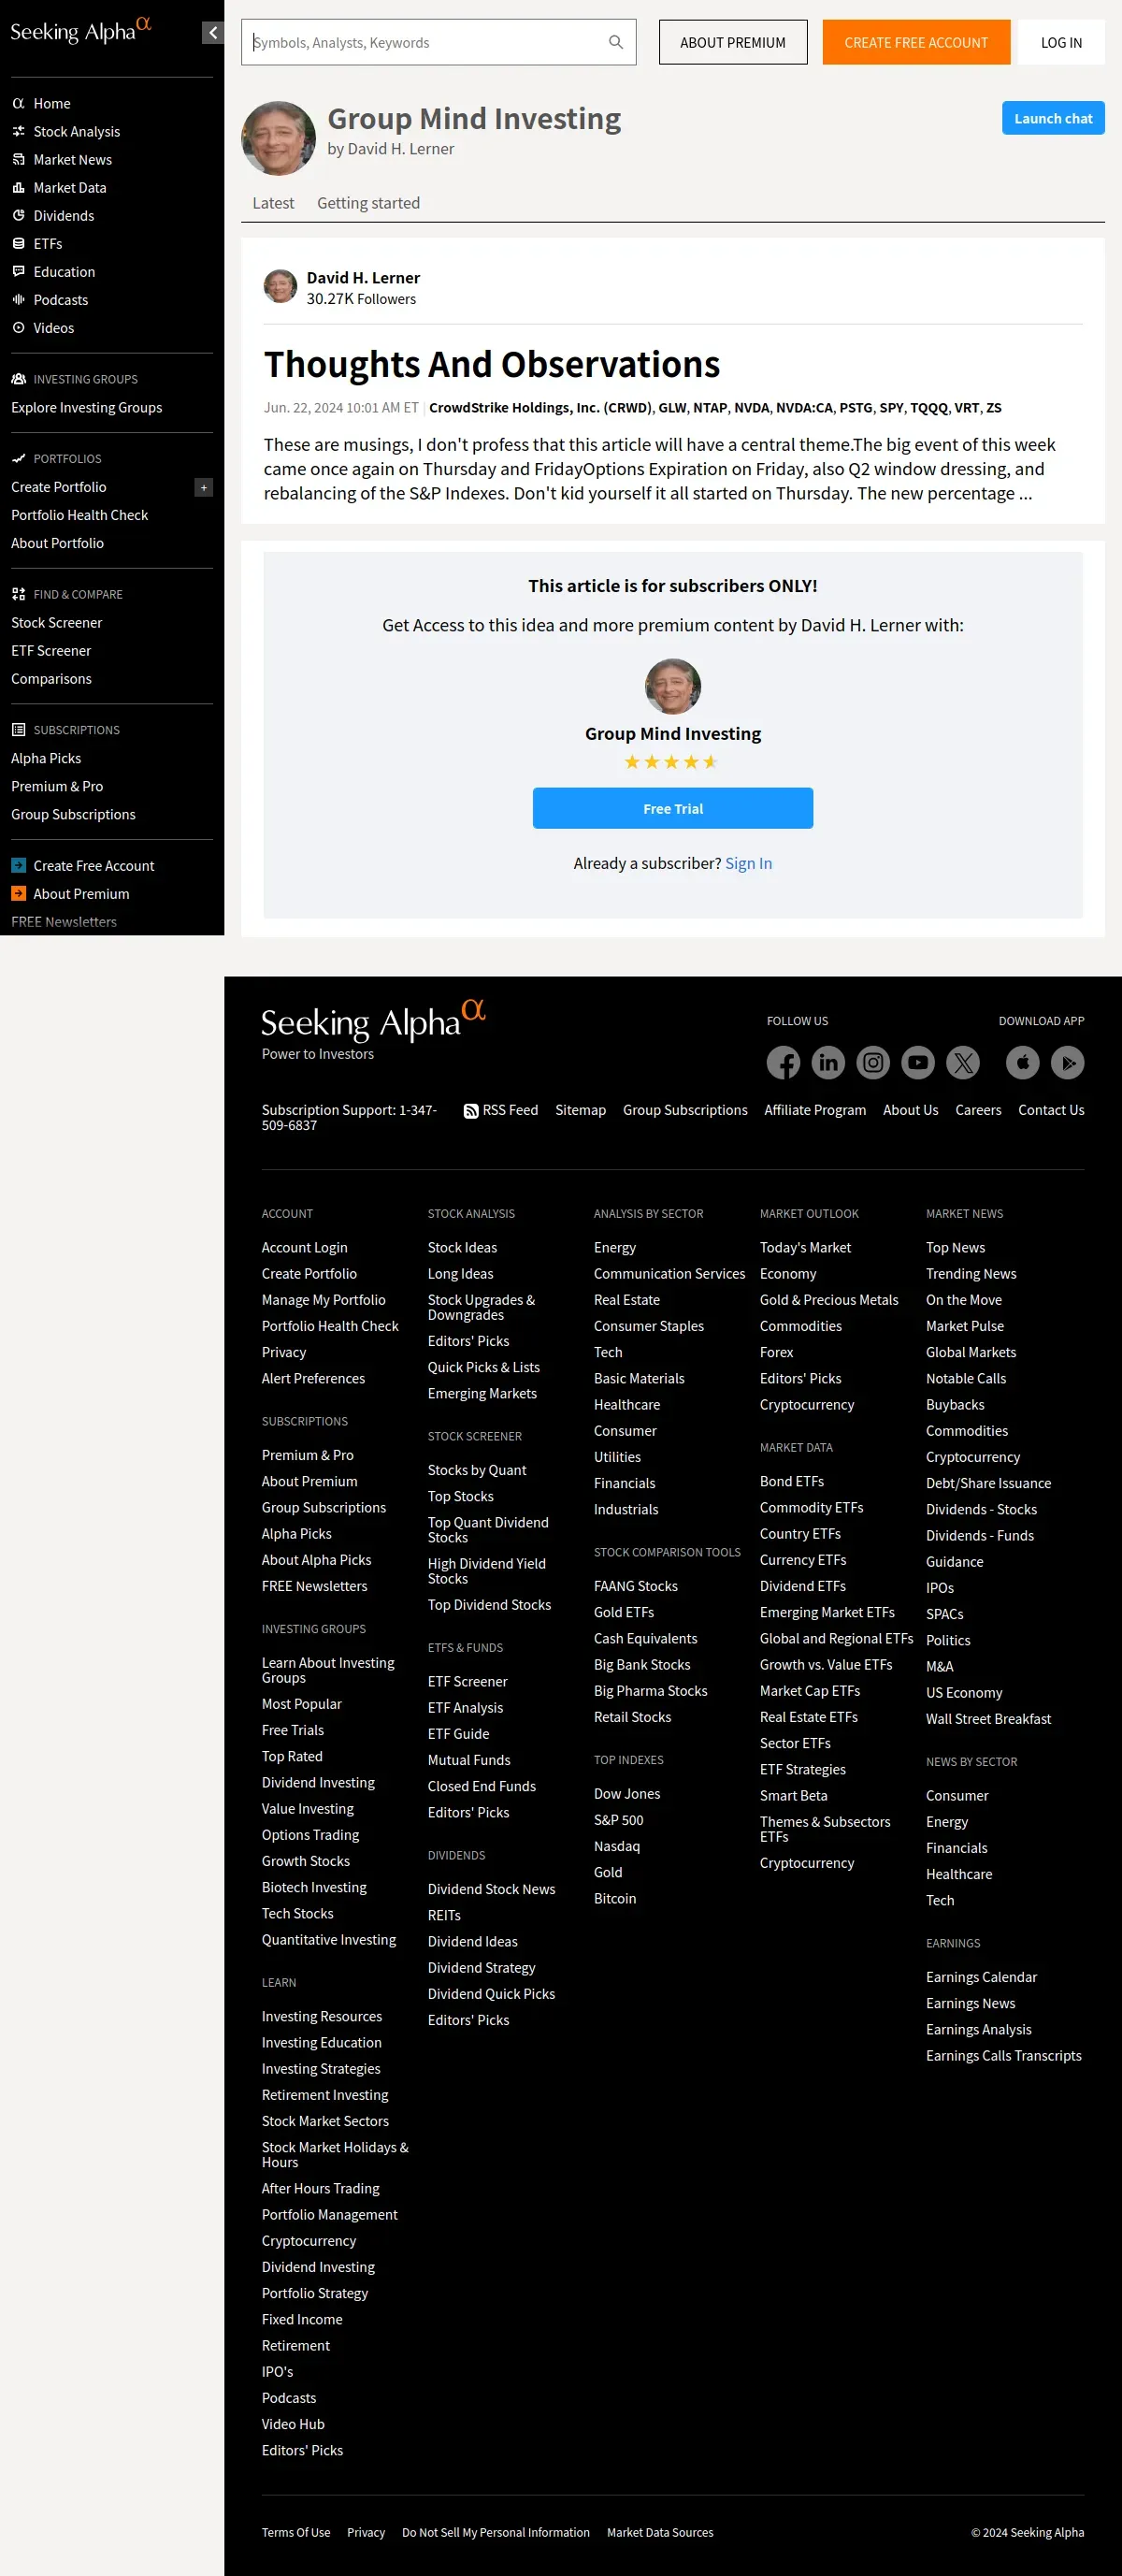Click the Launch chat button
The height and width of the screenshot is (2576, 1122).
pos(1053,118)
